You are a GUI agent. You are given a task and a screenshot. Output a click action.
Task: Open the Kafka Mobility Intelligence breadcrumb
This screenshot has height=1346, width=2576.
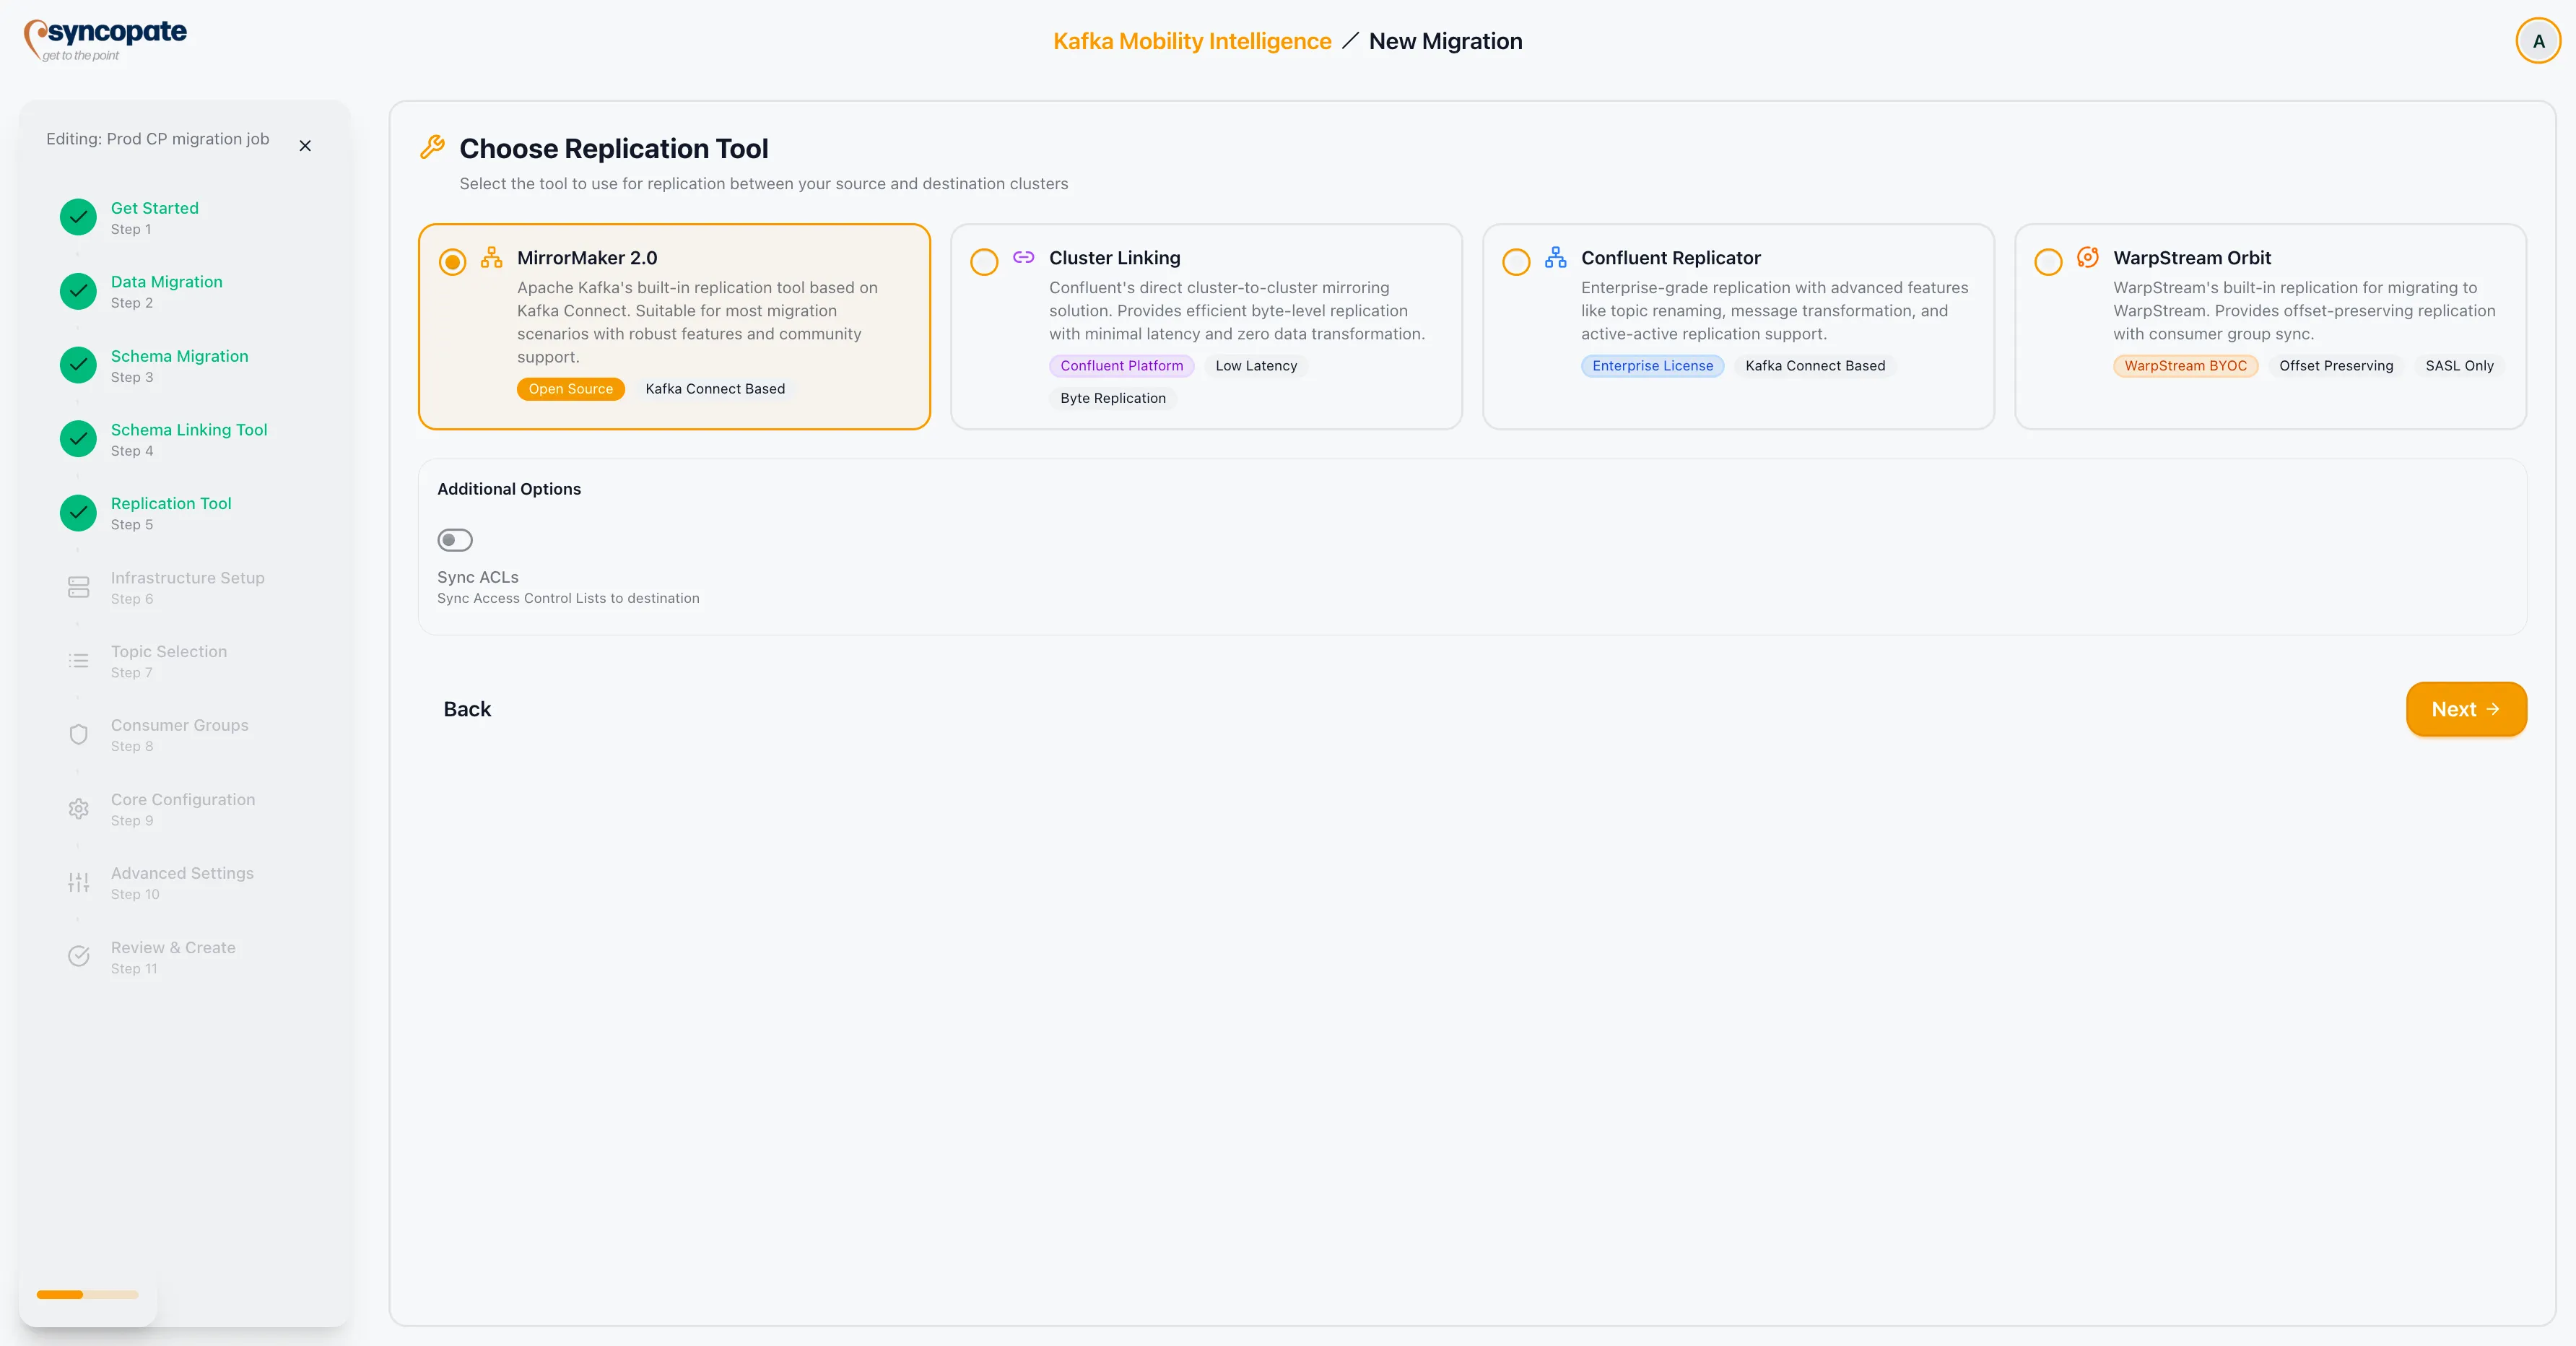click(1191, 41)
